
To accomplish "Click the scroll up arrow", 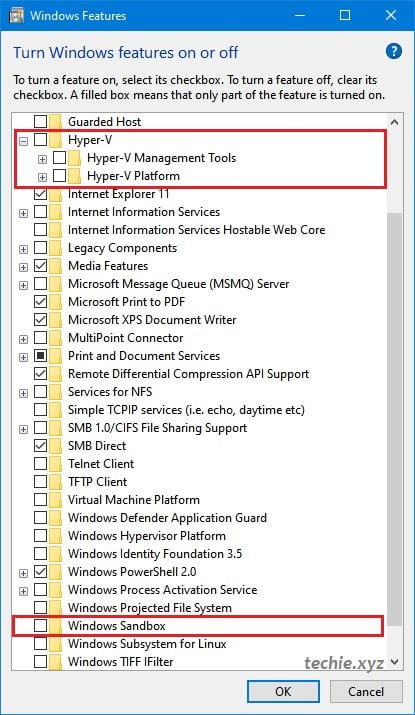I will (394, 122).
